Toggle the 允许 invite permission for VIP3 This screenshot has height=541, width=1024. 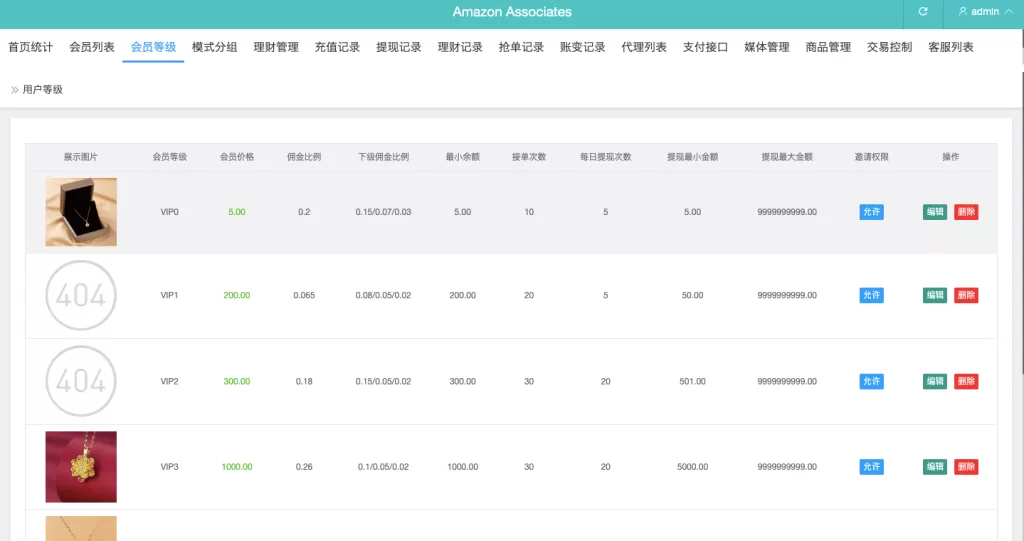(871, 467)
